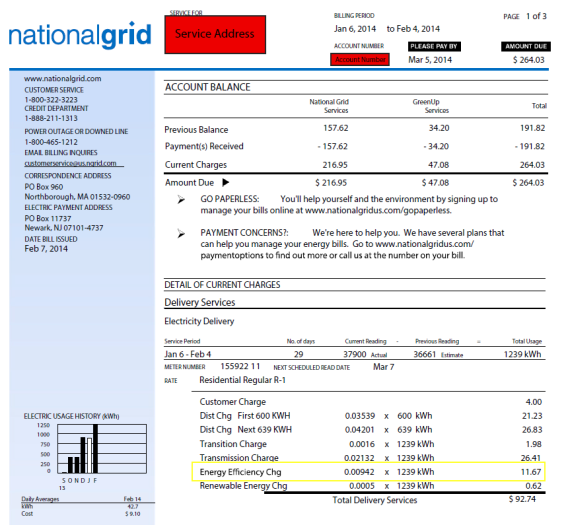Click PO Box 11737 payment address
The height and width of the screenshot is (525, 566).
click(x=48, y=218)
